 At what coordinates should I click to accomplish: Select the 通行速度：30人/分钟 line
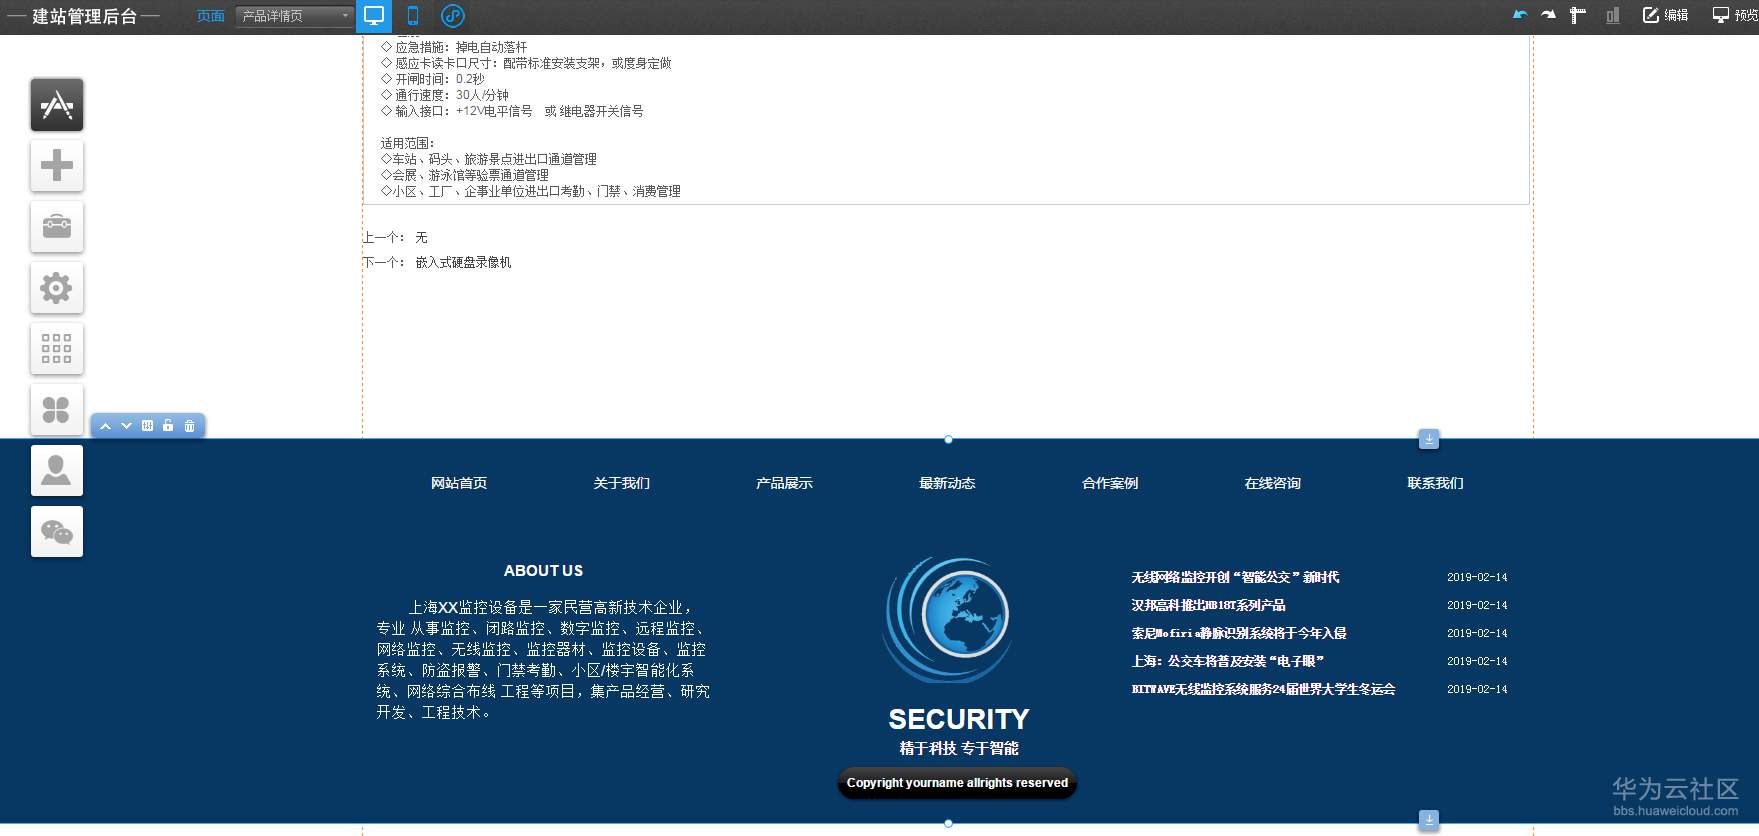445,95
